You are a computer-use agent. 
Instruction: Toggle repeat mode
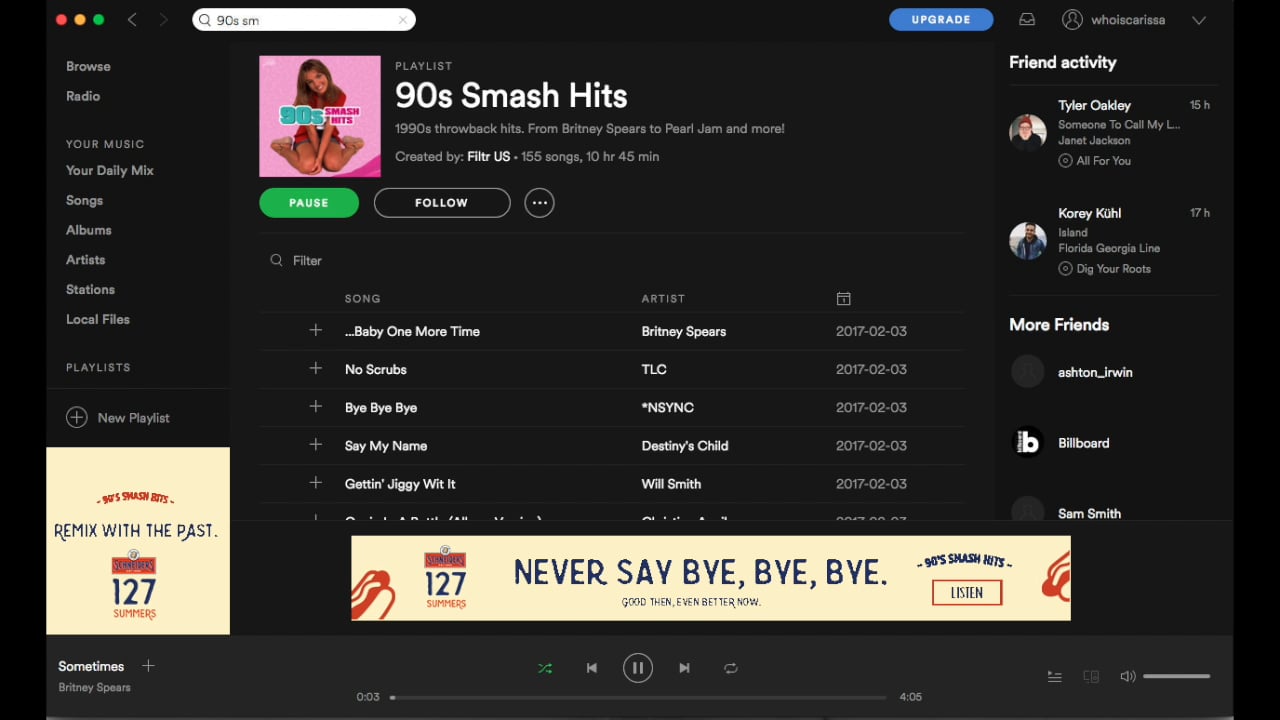[731, 668]
